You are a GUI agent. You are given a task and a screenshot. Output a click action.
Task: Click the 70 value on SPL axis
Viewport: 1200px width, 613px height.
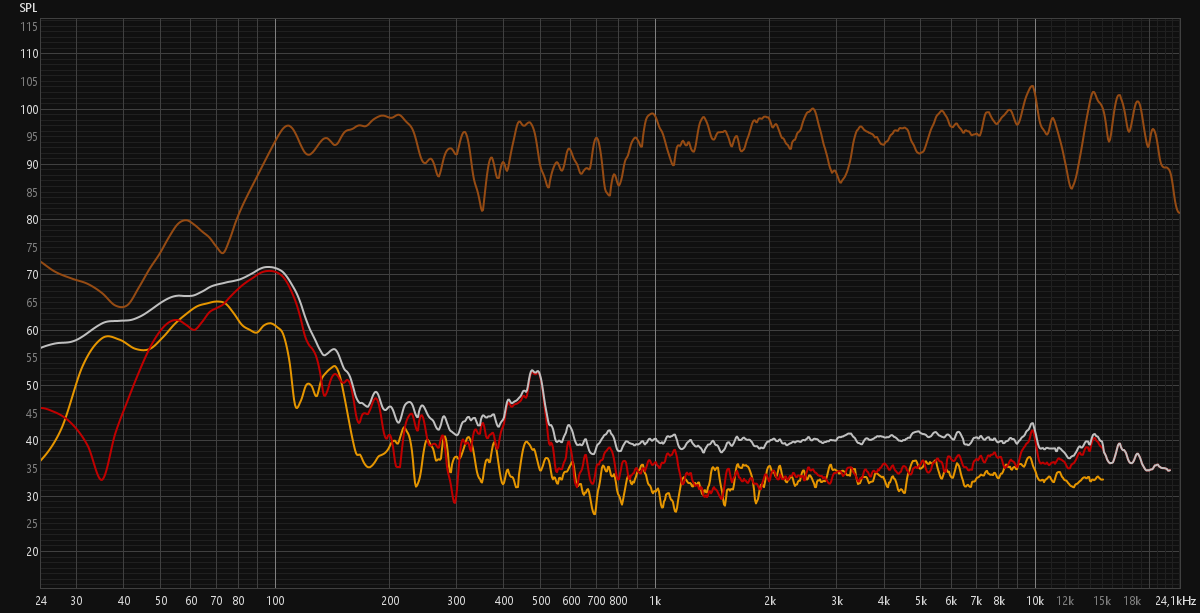point(31,275)
